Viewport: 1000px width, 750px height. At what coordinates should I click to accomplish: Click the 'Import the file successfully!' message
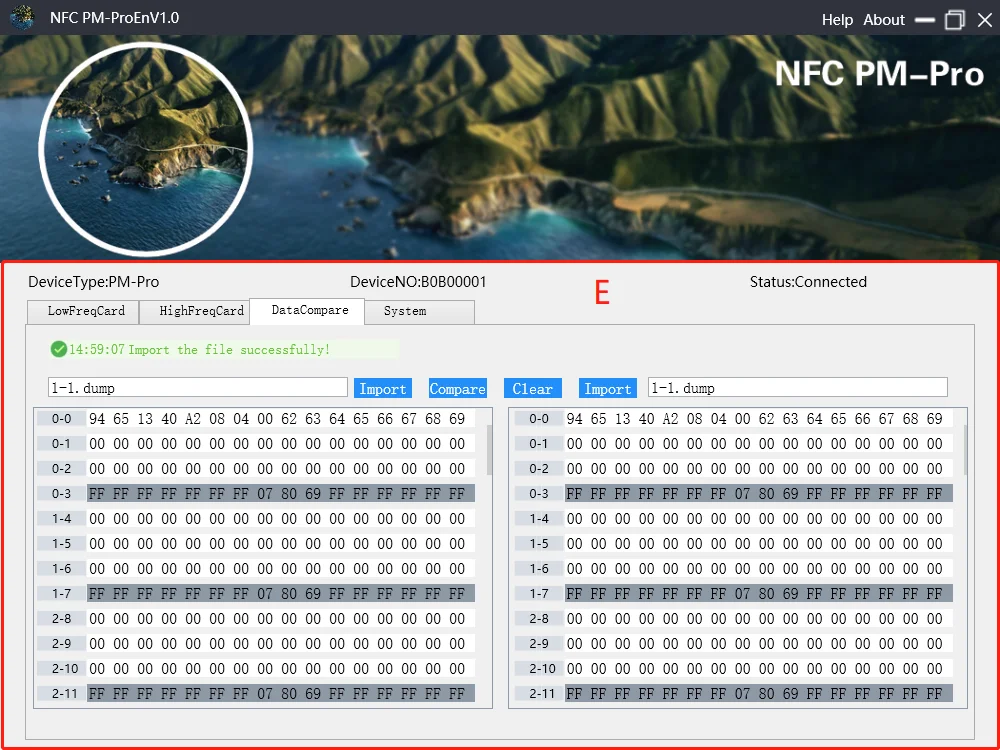pyautogui.click(x=229, y=349)
